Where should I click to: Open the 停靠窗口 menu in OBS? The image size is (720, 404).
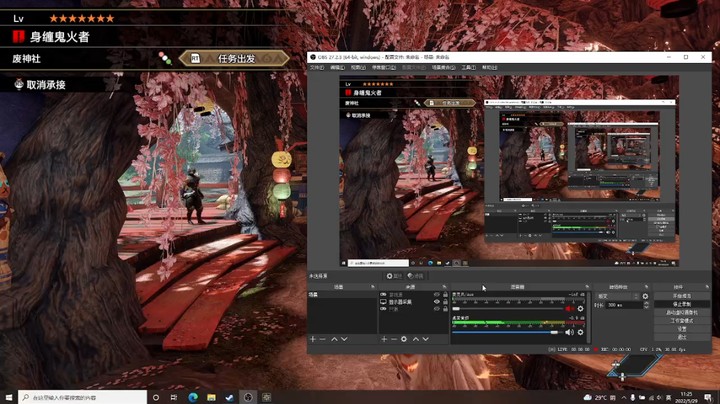click(383, 67)
